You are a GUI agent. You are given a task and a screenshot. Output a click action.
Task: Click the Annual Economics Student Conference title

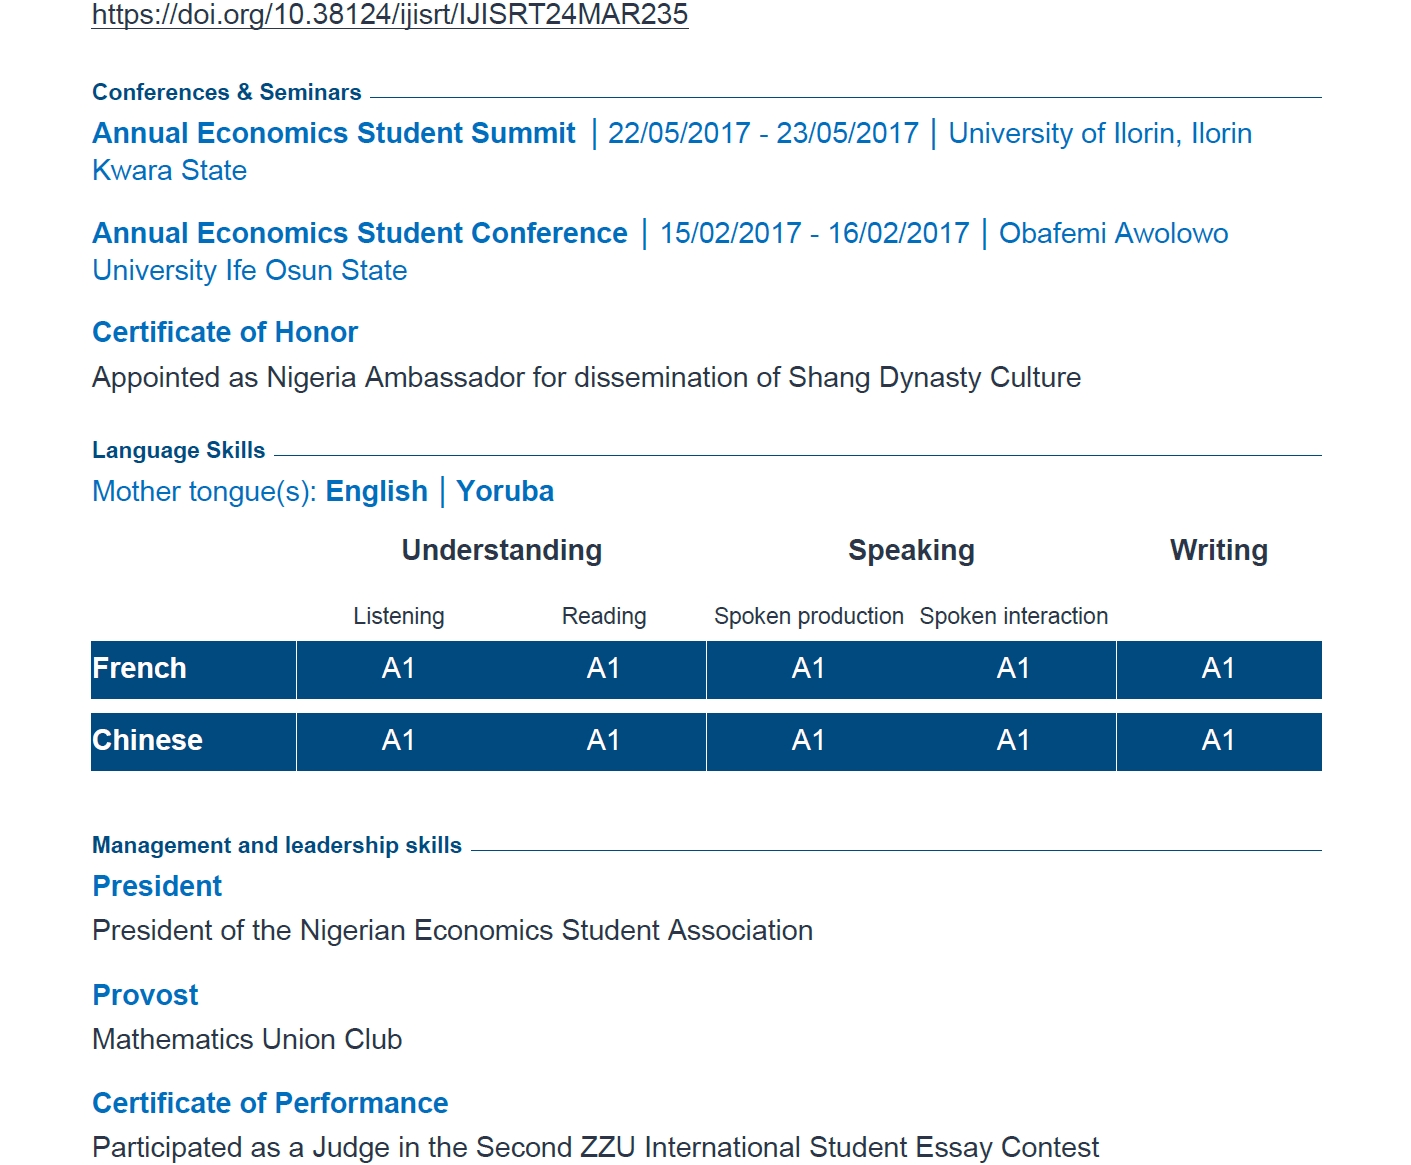coord(359,233)
